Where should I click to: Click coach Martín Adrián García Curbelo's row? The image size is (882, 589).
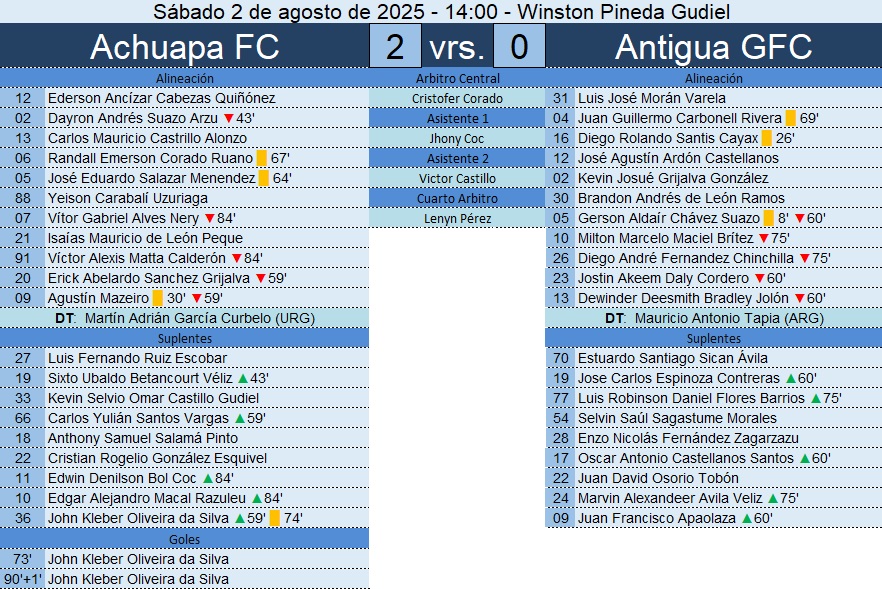pyautogui.click(x=185, y=318)
